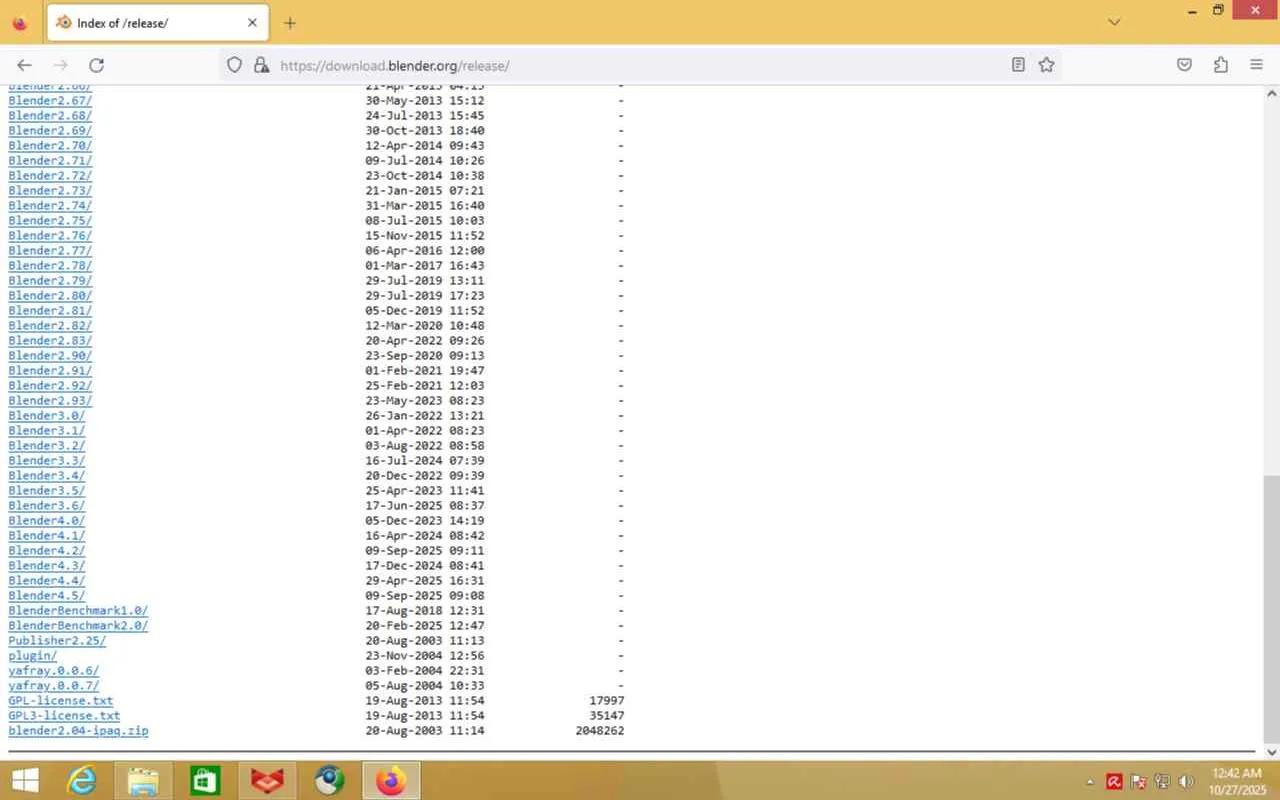Open the Firefox application menu
The width and height of the screenshot is (1280, 800).
pos(1256,65)
